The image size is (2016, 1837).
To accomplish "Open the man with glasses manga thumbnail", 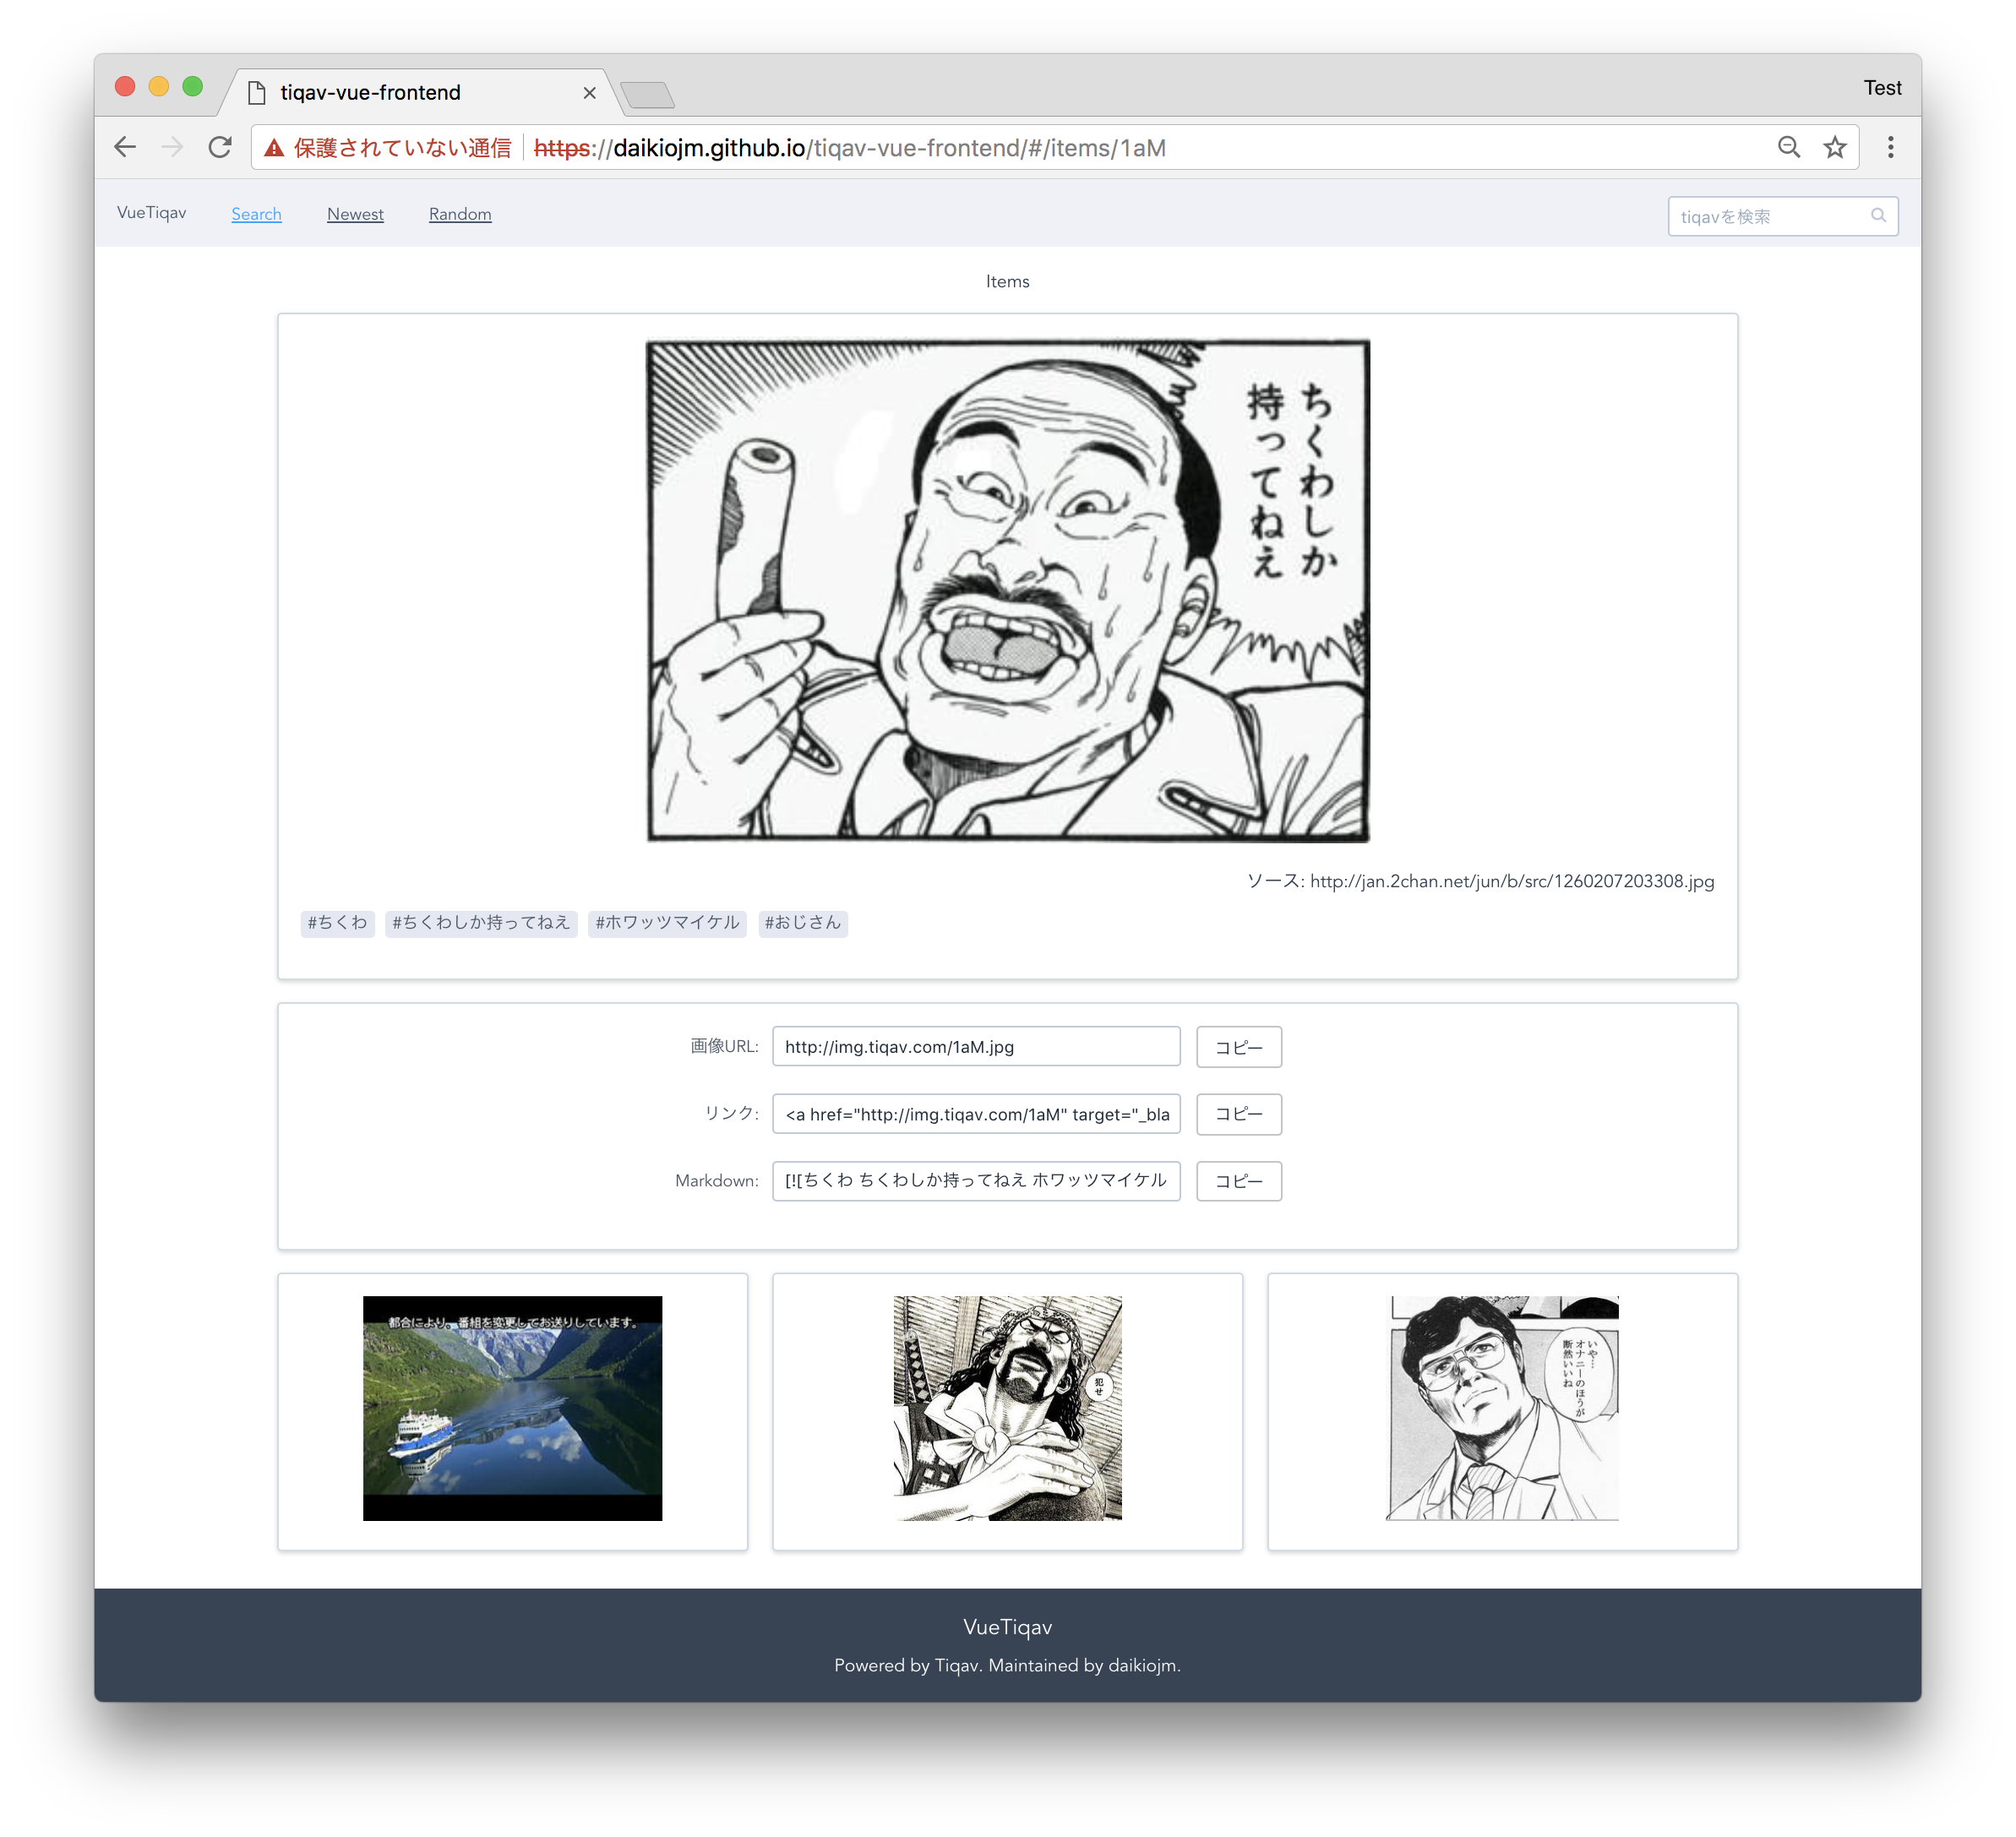I will [1502, 1408].
